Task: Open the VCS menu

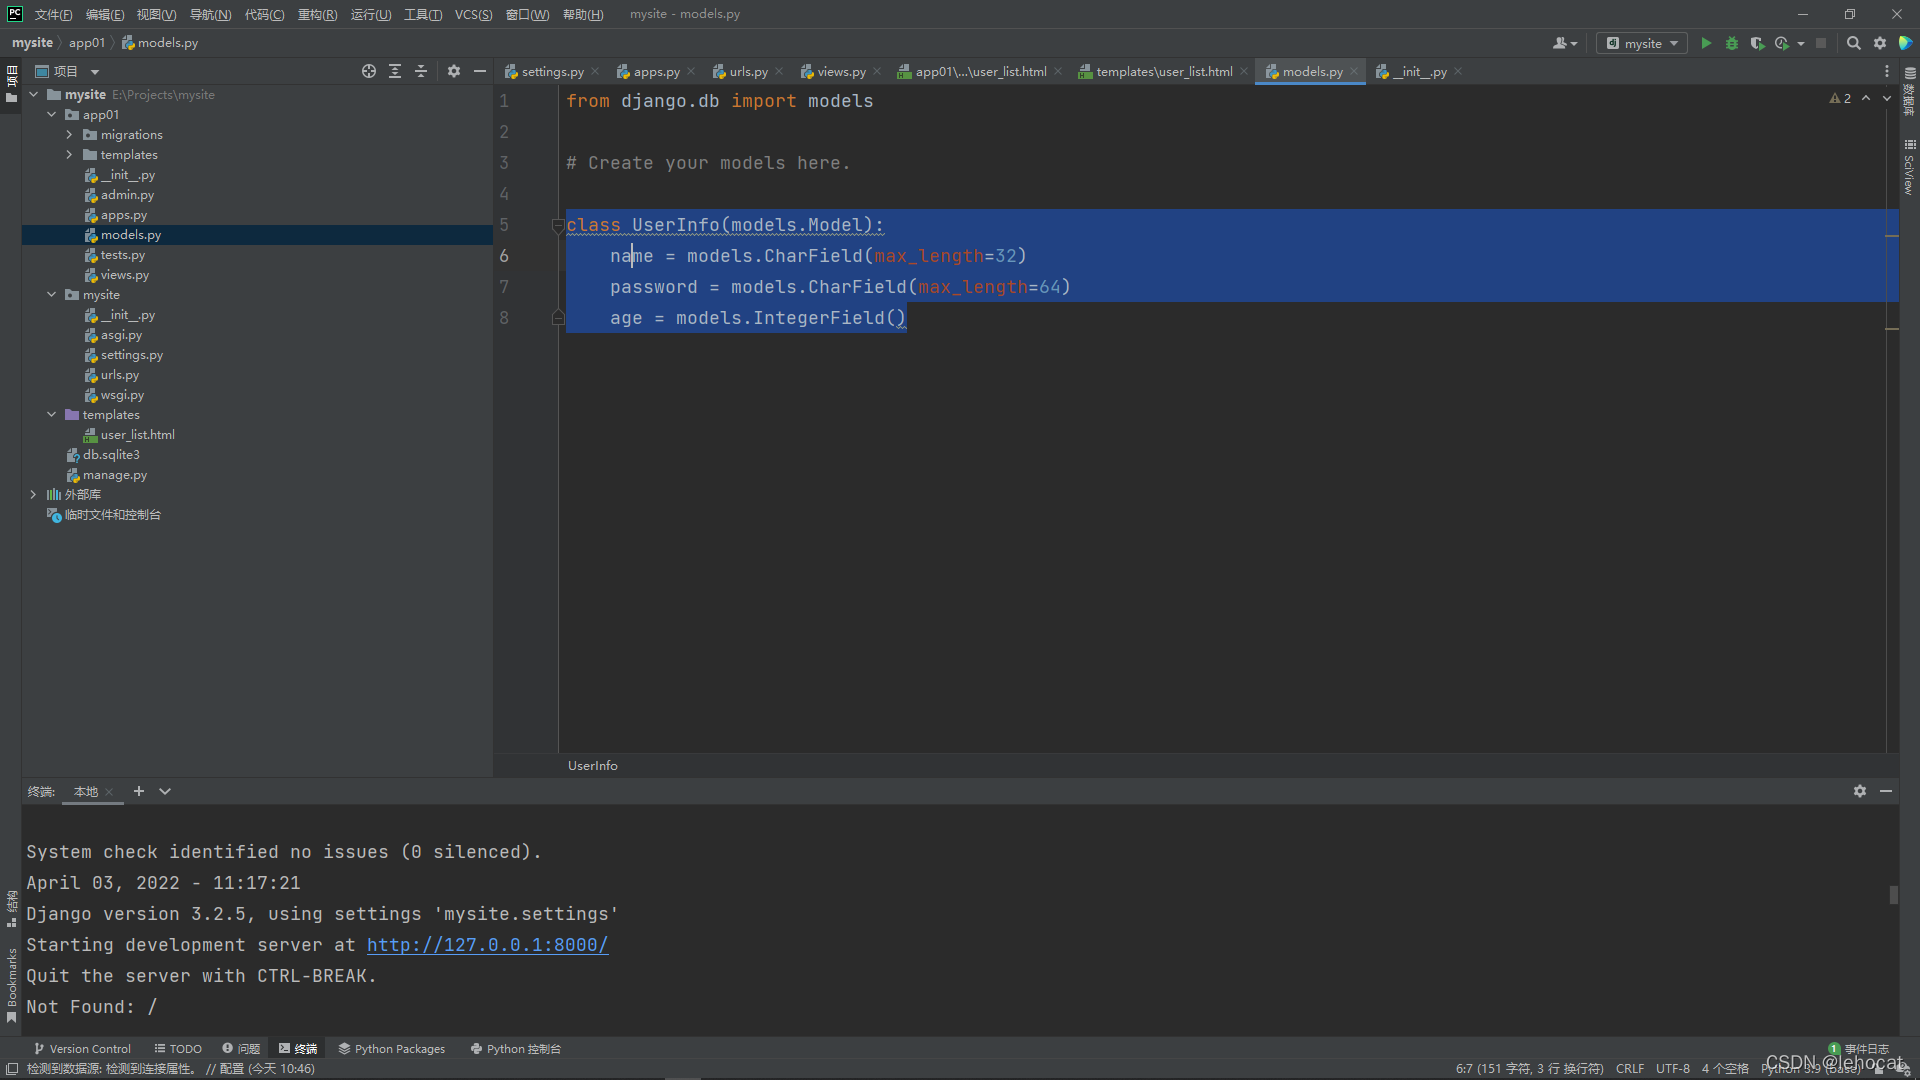Action: [x=473, y=14]
